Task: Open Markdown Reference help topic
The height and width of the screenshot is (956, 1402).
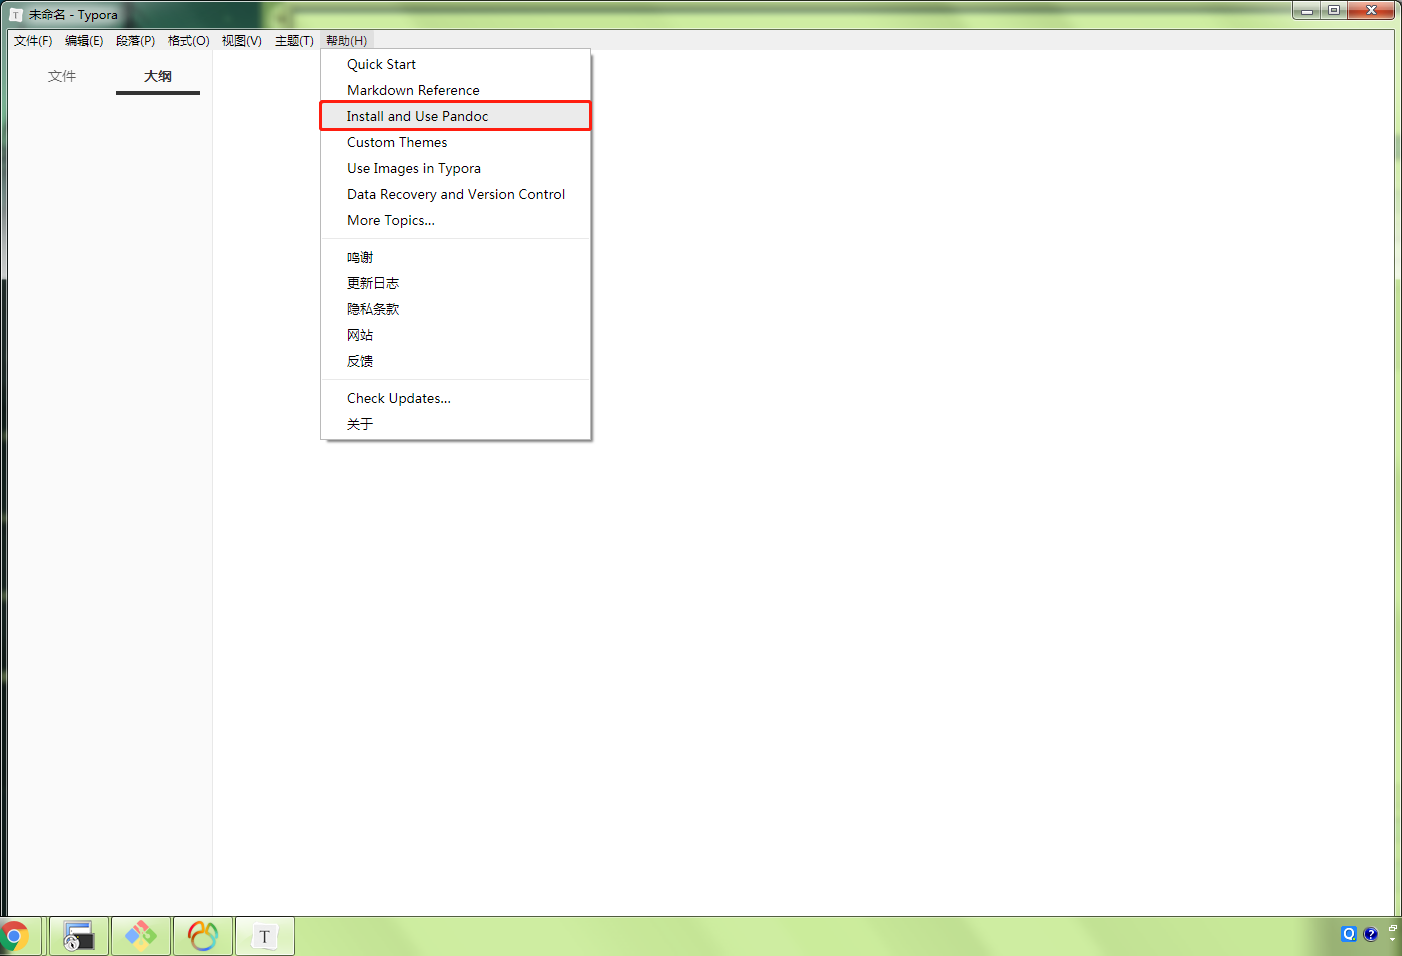Action: click(456, 90)
